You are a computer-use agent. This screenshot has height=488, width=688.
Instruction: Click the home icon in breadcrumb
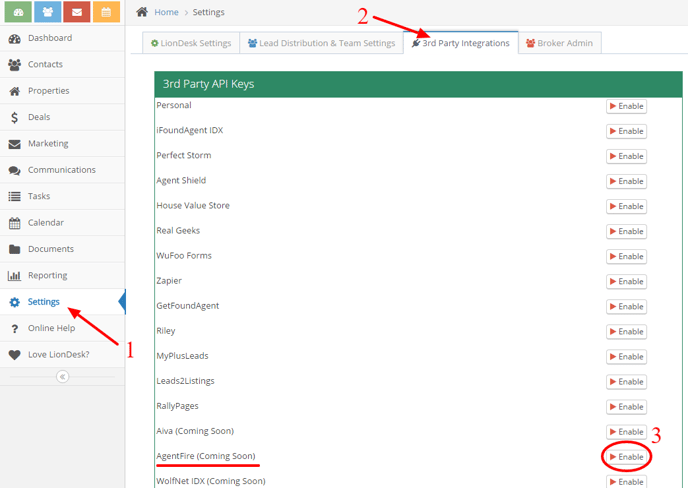click(142, 12)
